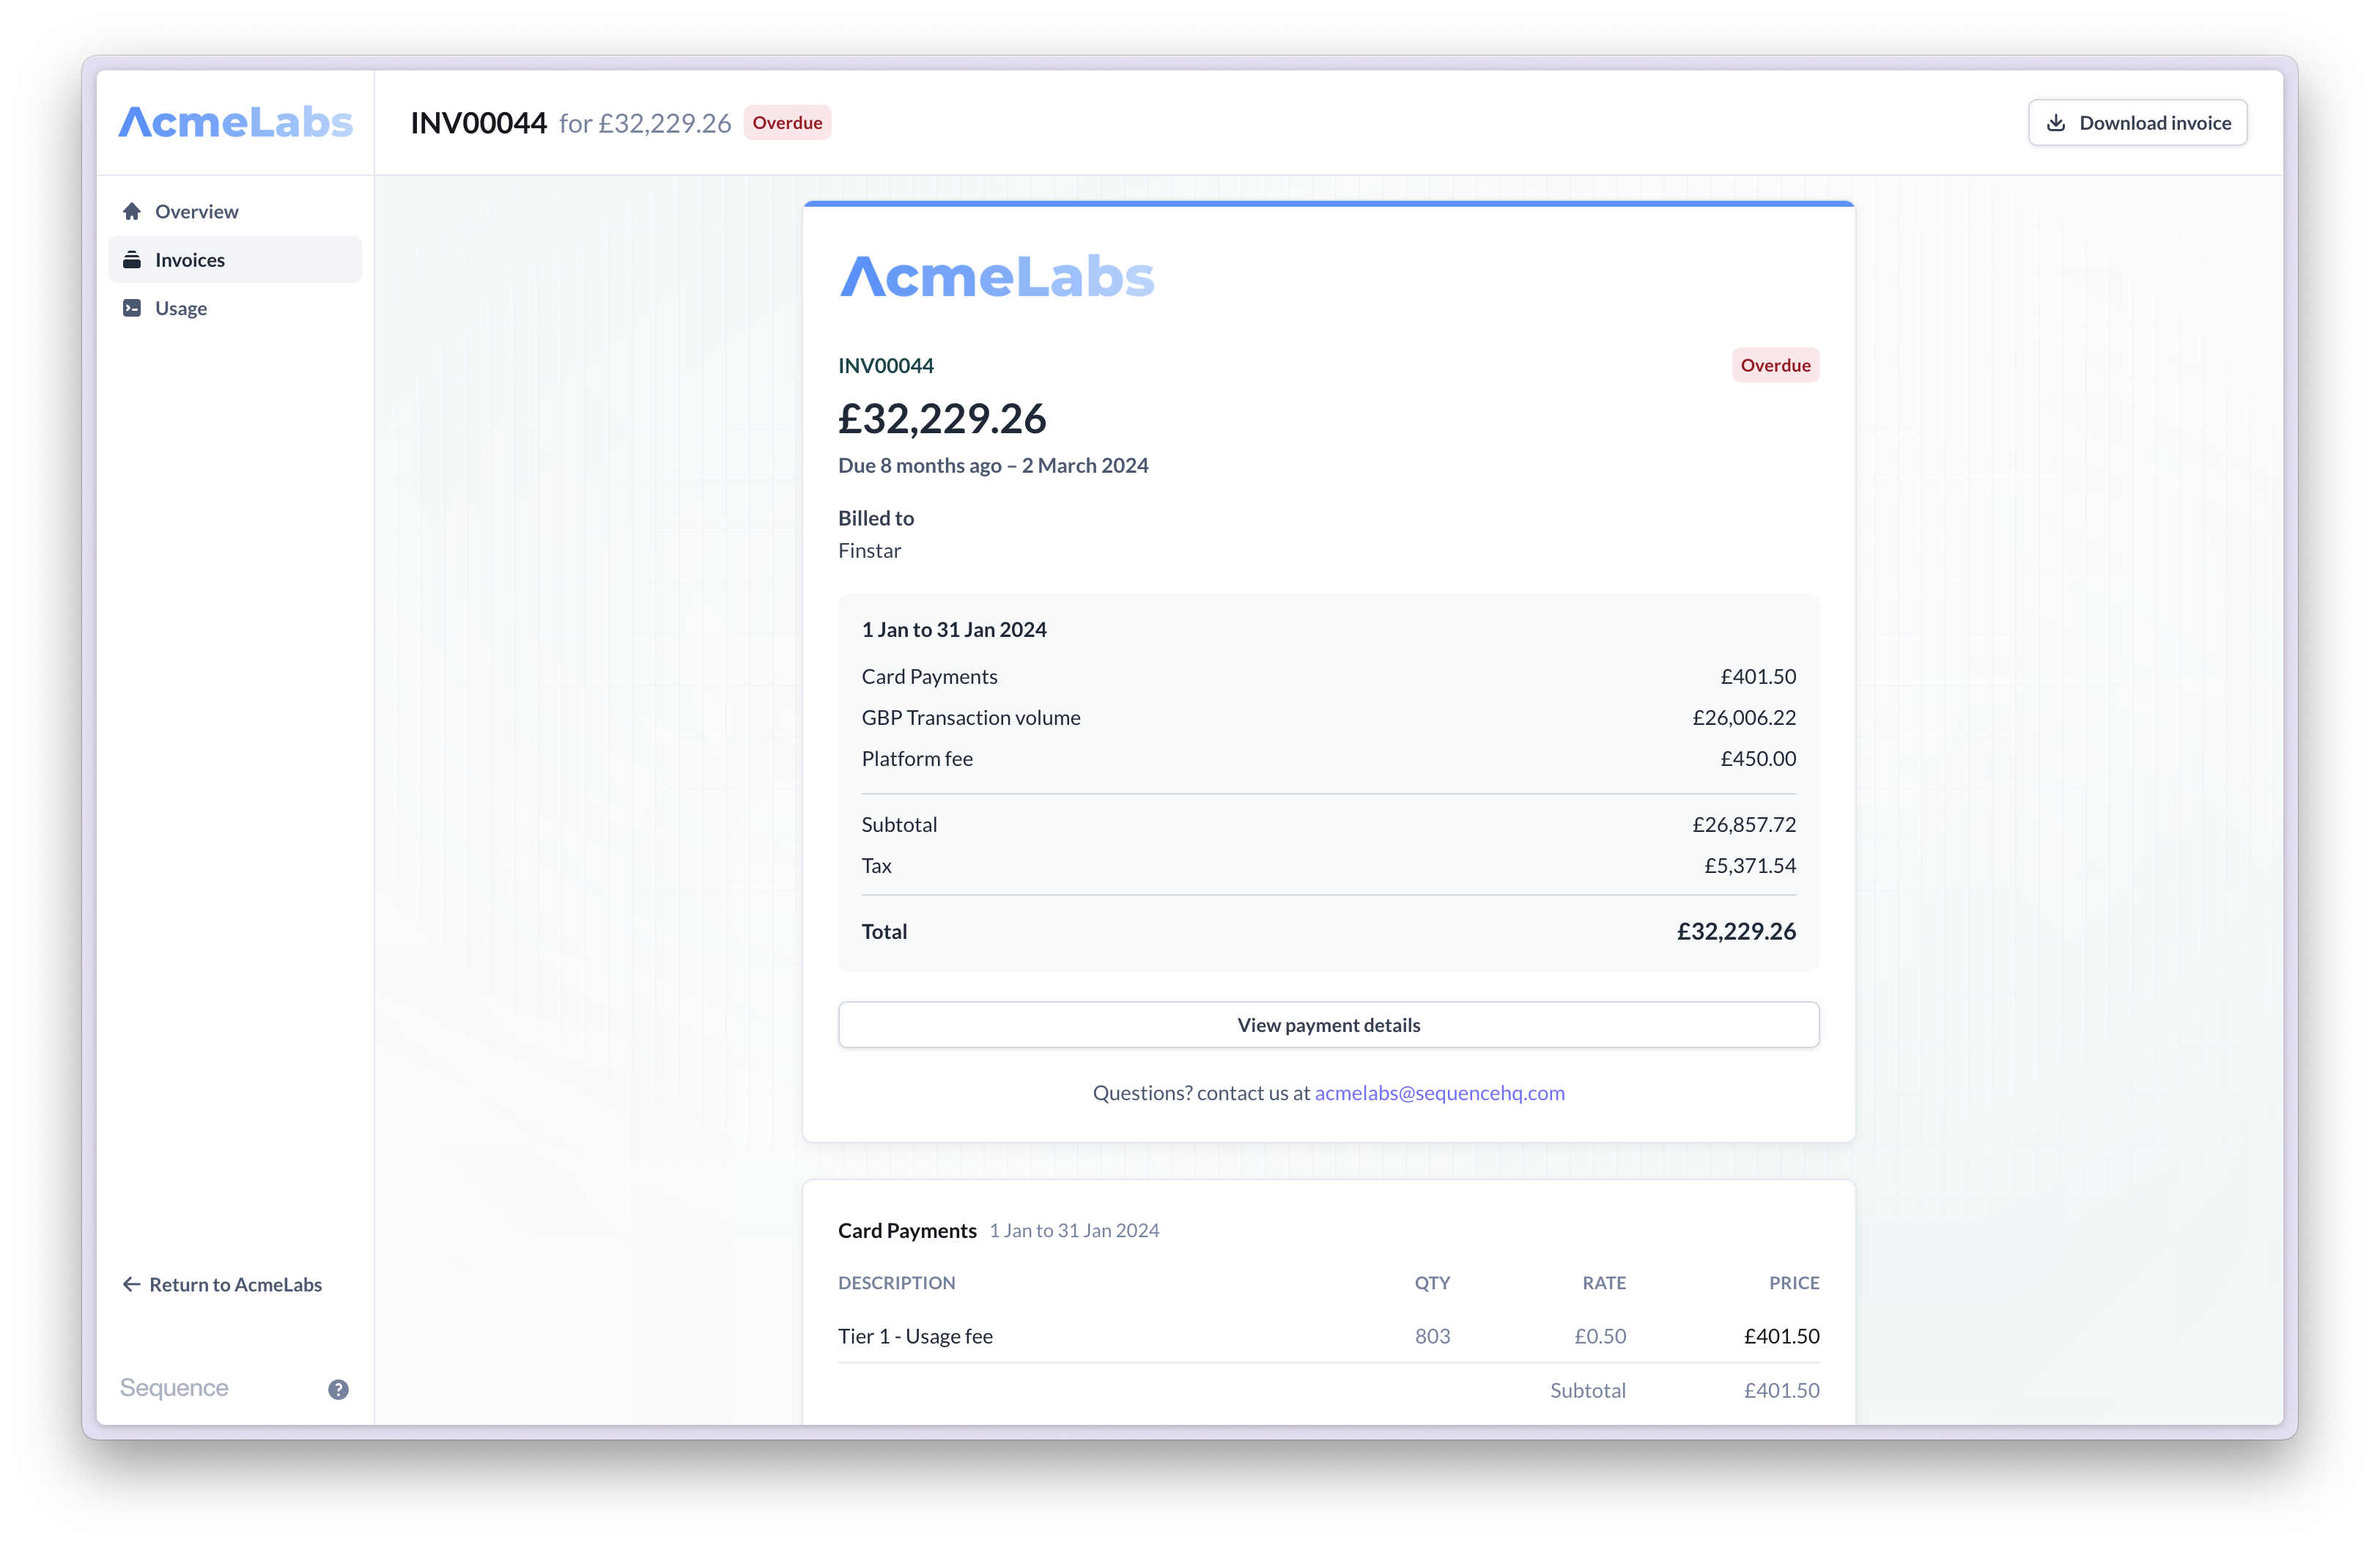2380x1548 pixels.
Task: Email acmelabs@sequencehq.com link
Action: [1440, 1093]
